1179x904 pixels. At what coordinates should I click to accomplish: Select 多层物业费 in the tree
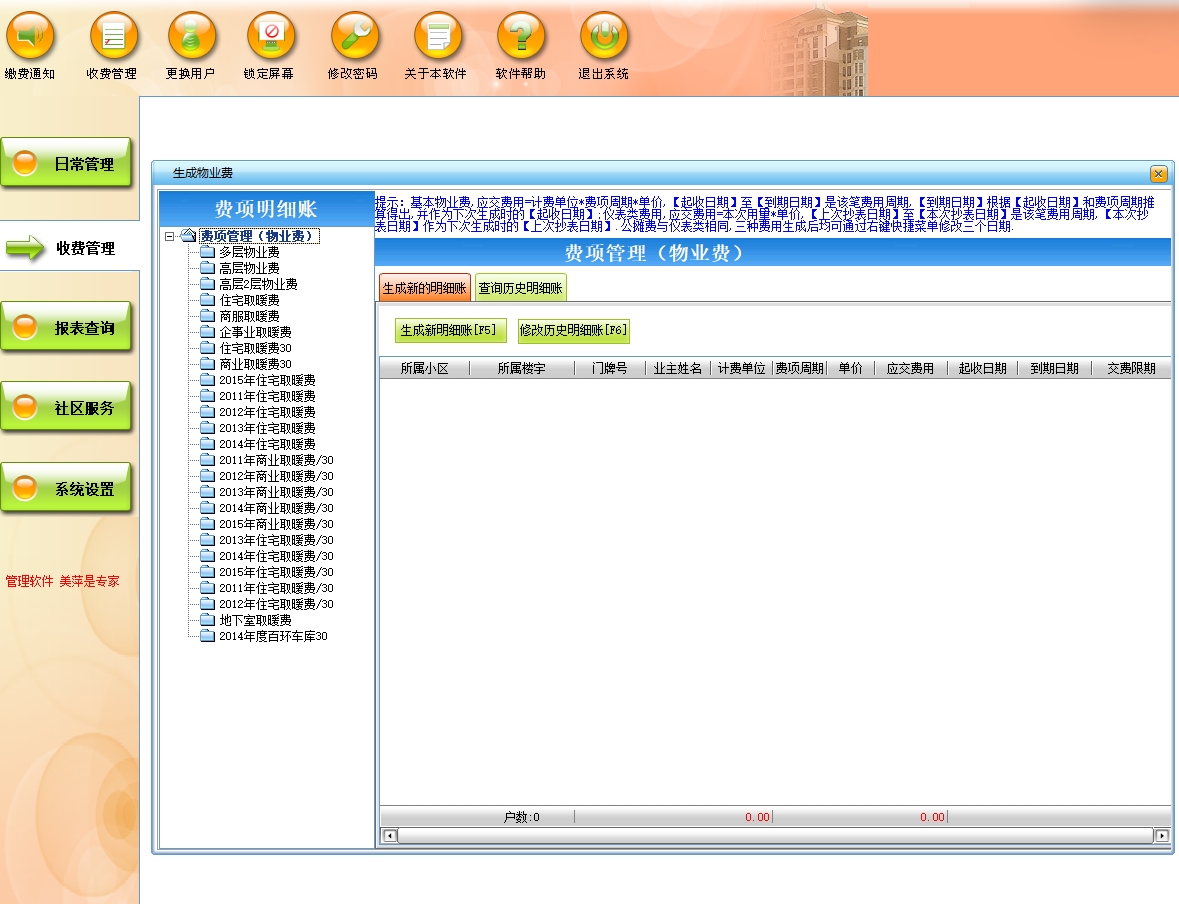pyautogui.click(x=249, y=252)
